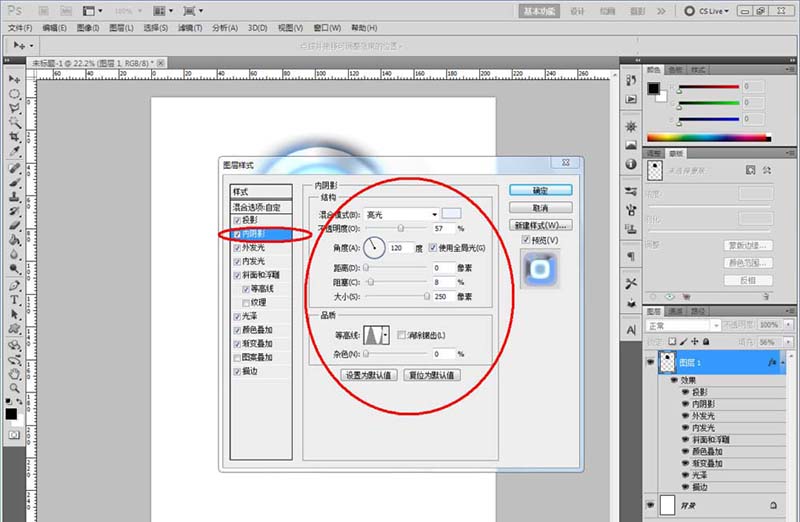
Task: Open the Character panel A icon
Action: [631, 330]
